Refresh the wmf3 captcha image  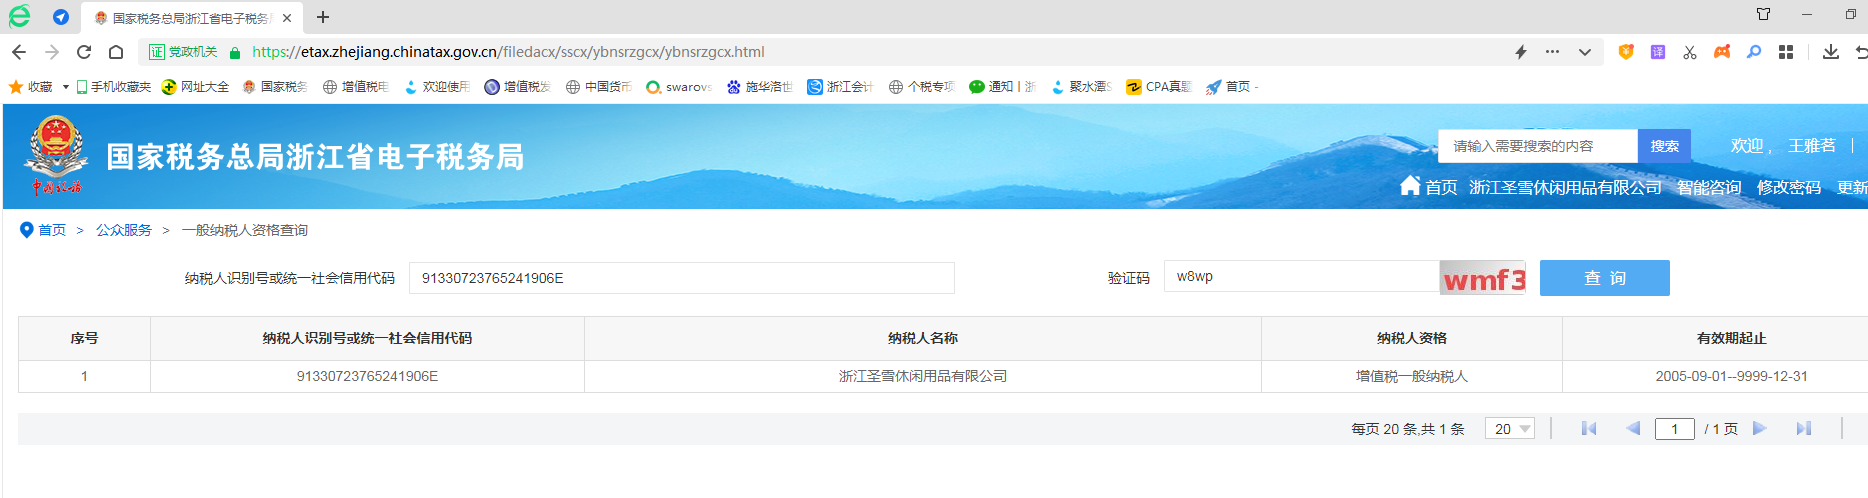point(1483,278)
